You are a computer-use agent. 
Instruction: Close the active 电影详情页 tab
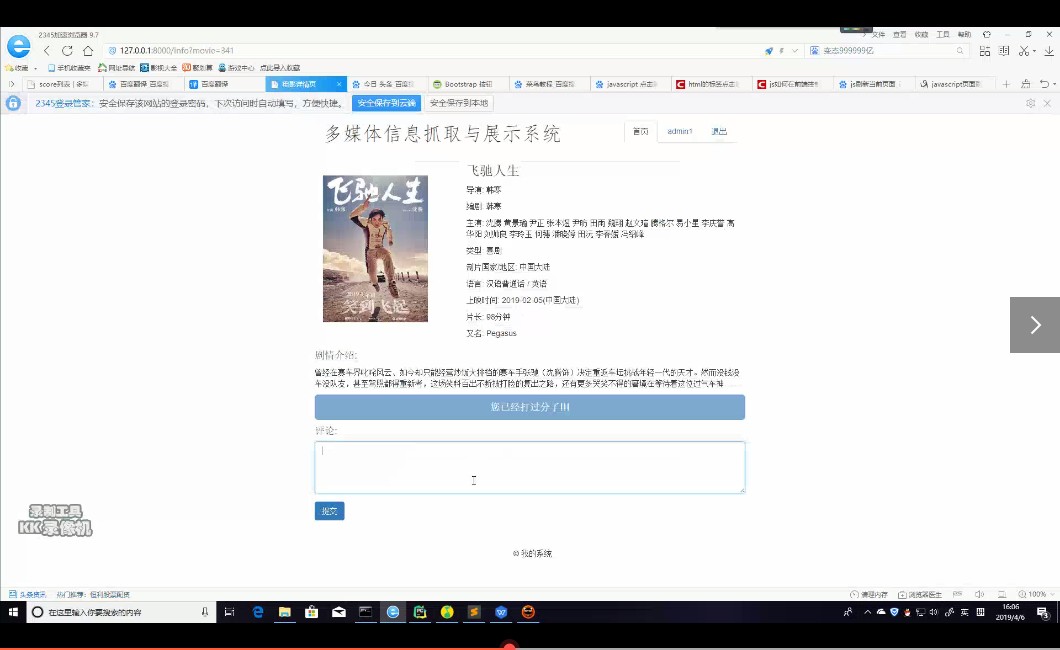339,84
